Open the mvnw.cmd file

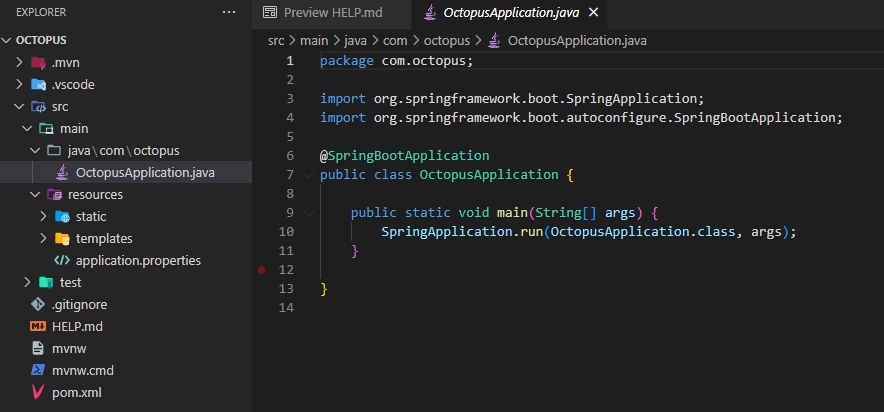coord(83,370)
